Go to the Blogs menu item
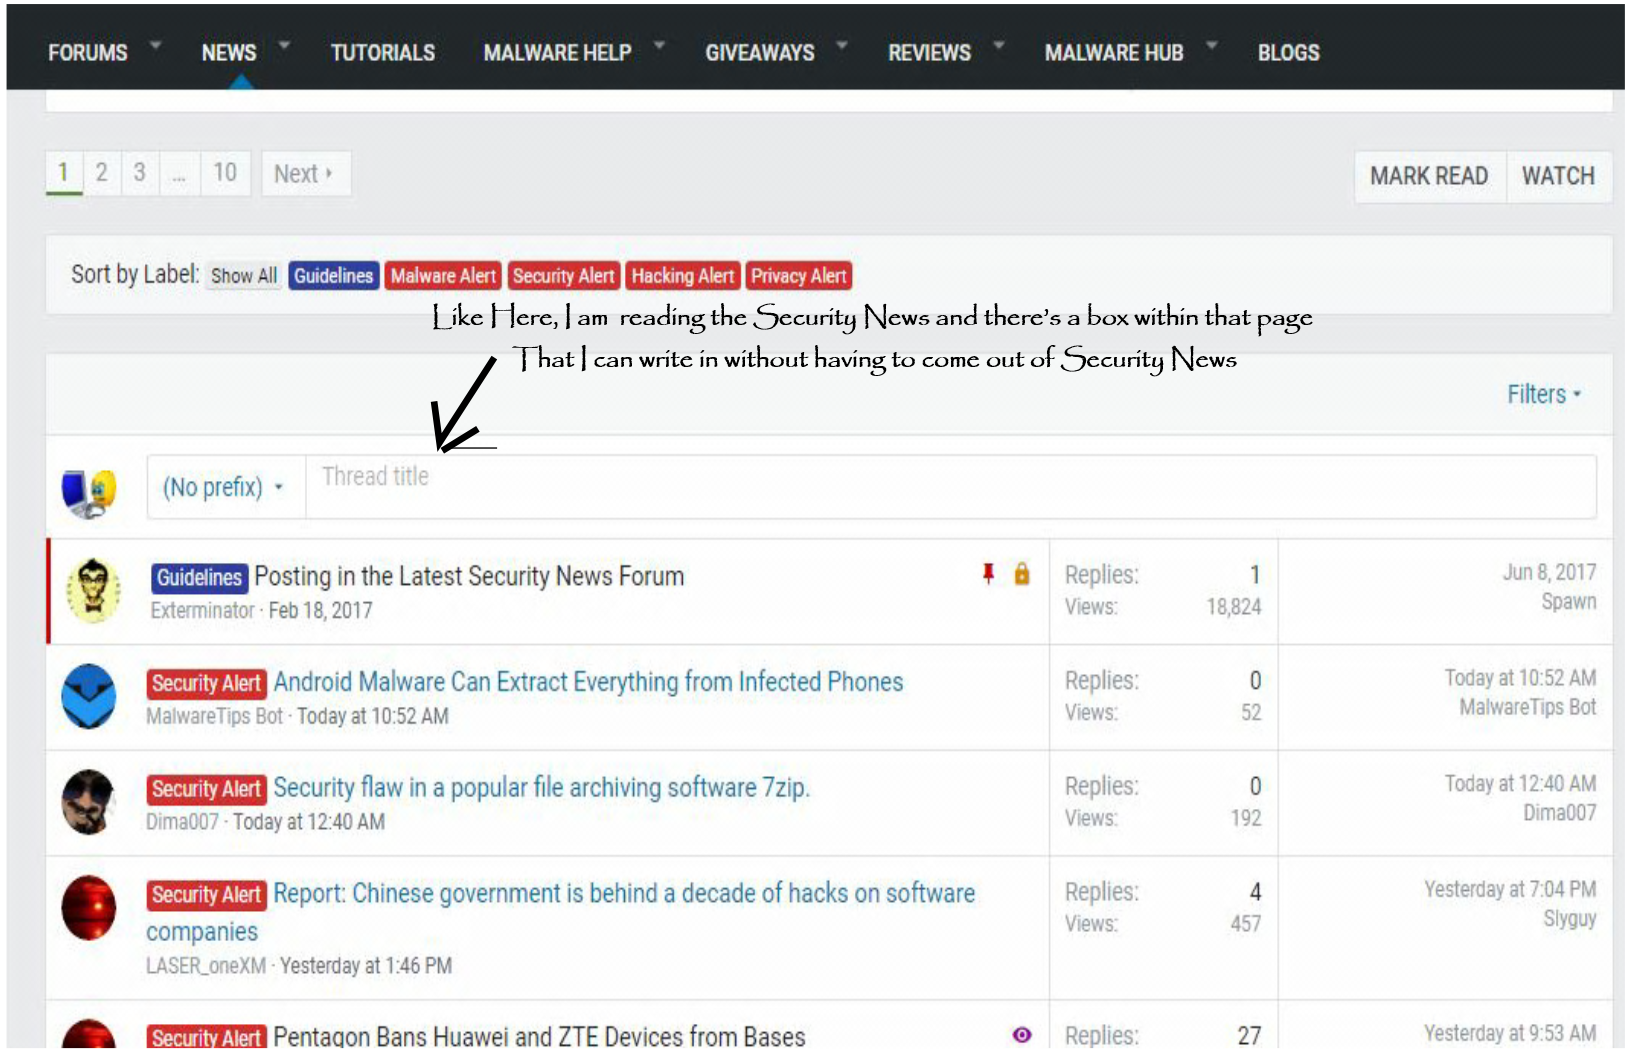Image resolution: width=1632 pixels, height=1056 pixels. click(1288, 53)
